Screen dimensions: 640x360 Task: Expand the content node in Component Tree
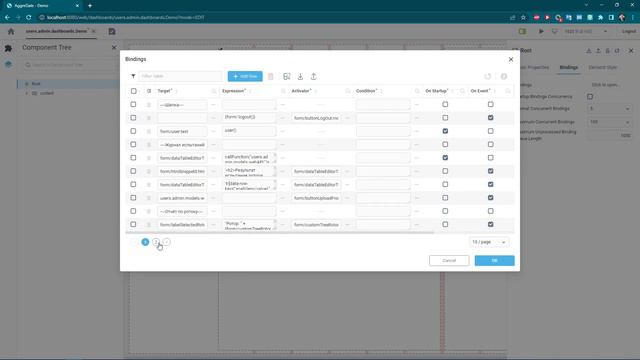pos(27,93)
